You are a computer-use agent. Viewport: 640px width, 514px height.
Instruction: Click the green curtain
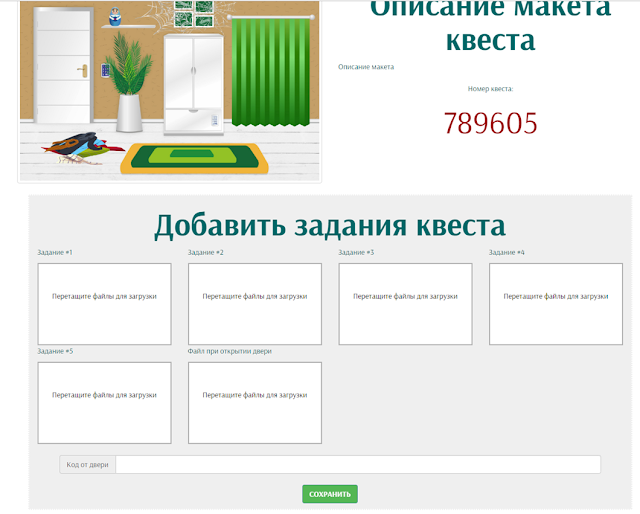pyautogui.click(x=271, y=71)
